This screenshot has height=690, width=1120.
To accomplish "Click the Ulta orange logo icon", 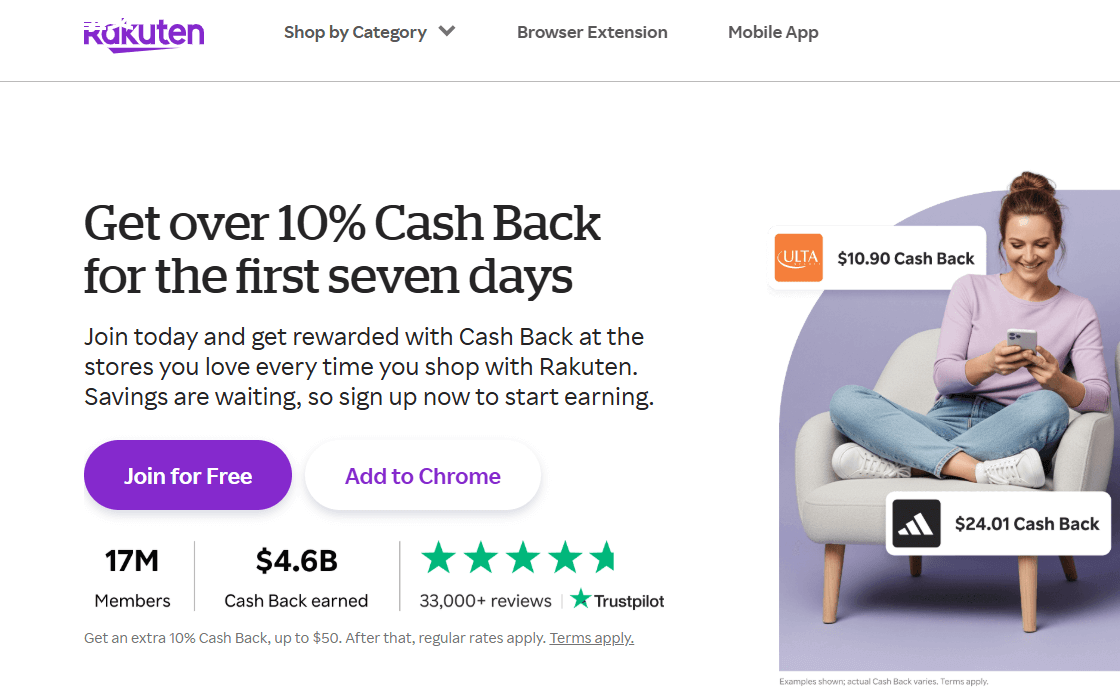I will coord(799,258).
